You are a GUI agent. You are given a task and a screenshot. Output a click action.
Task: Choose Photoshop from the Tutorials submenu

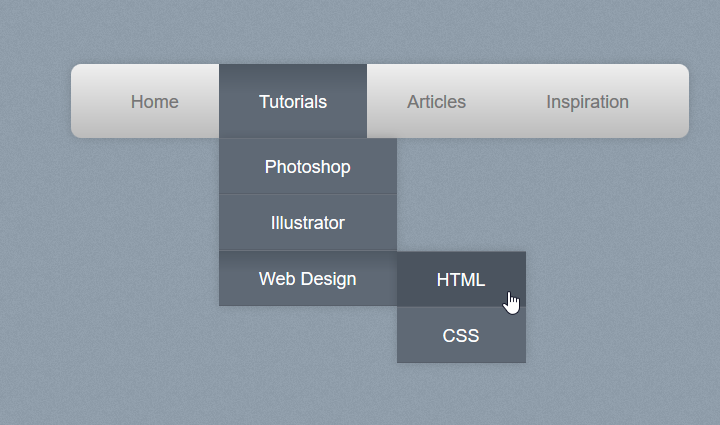coord(307,167)
